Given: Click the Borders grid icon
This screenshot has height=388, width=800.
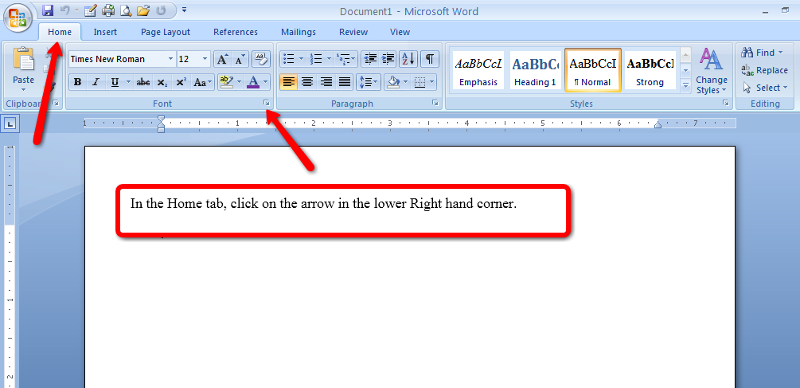Looking at the screenshot, I should coord(420,82).
